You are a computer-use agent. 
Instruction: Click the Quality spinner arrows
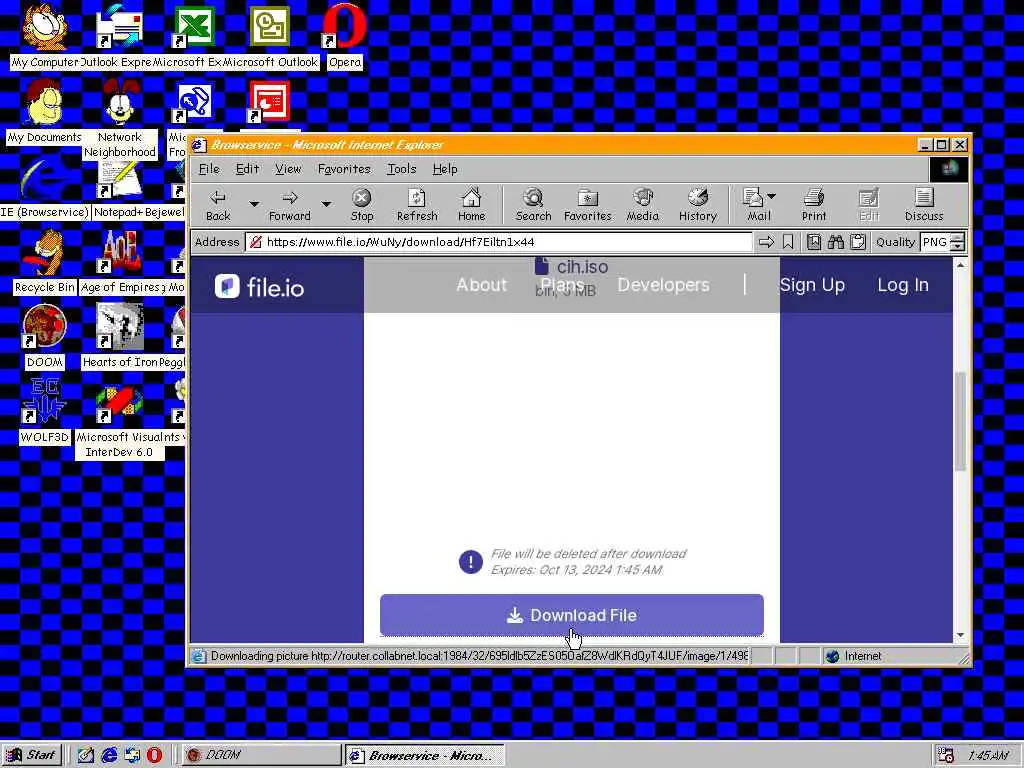957,242
